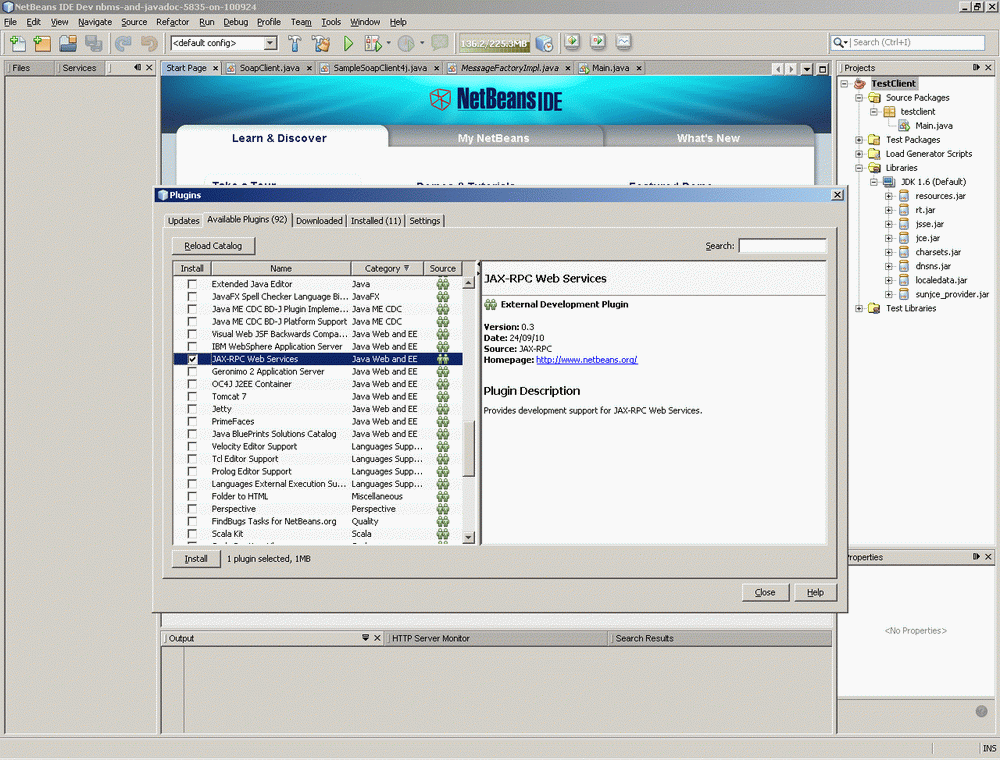Click the plugin Search input field
This screenshot has width=1000, height=760.
tap(782, 246)
